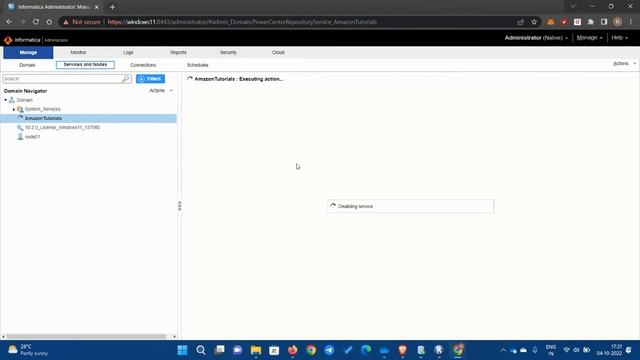Open the top-right Actions dropdown
The width and height of the screenshot is (640, 360).
pos(624,64)
